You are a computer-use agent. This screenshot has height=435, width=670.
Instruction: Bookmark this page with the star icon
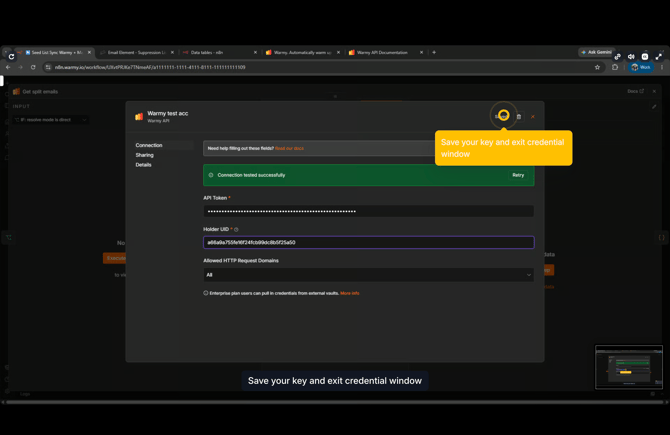point(597,67)
